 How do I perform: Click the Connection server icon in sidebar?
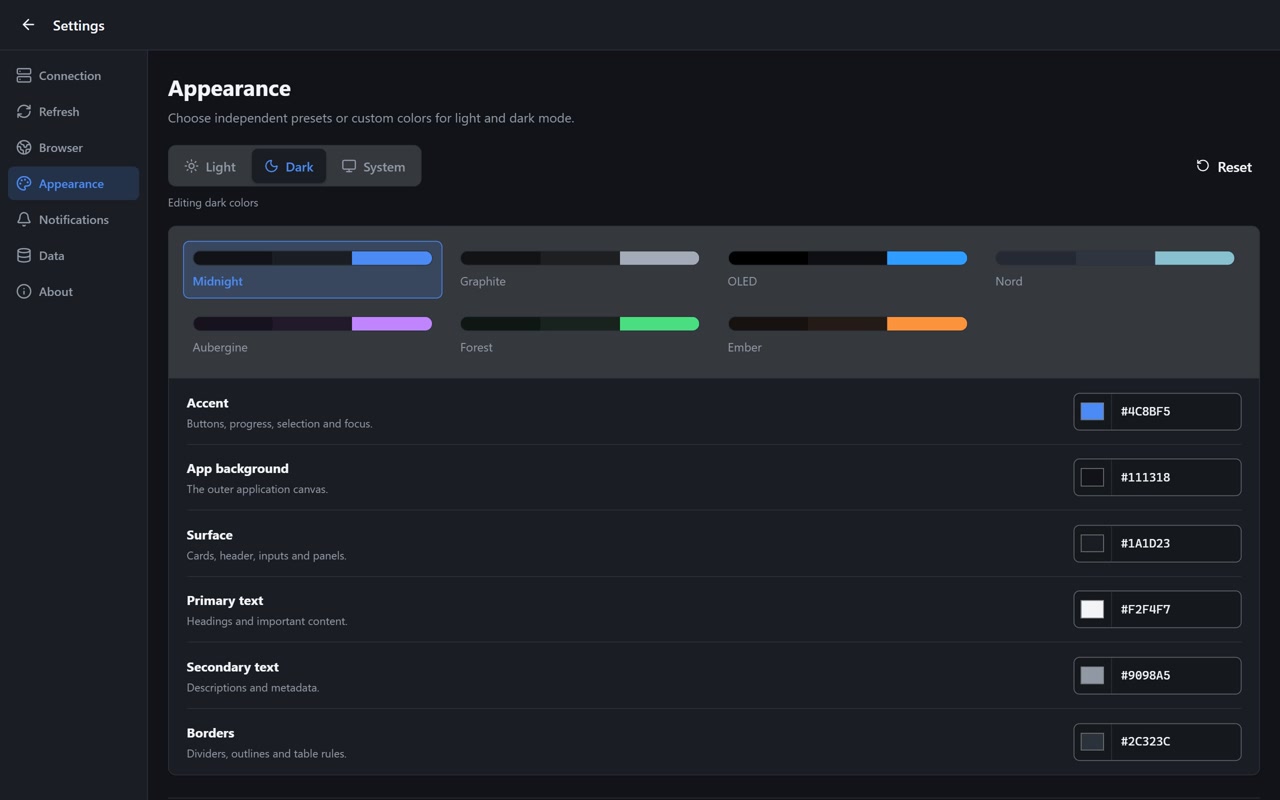[x=24, y=76]
